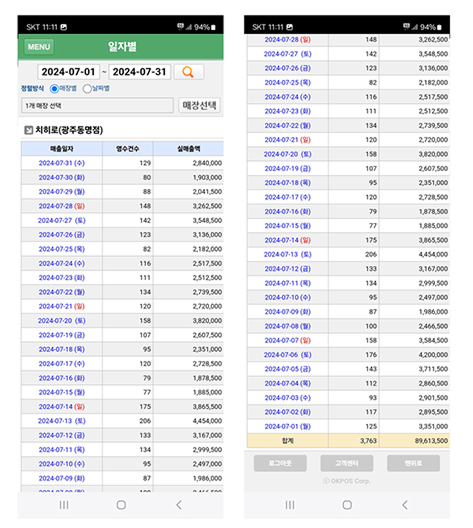Tap the 로그아웃 logout button

280,463
